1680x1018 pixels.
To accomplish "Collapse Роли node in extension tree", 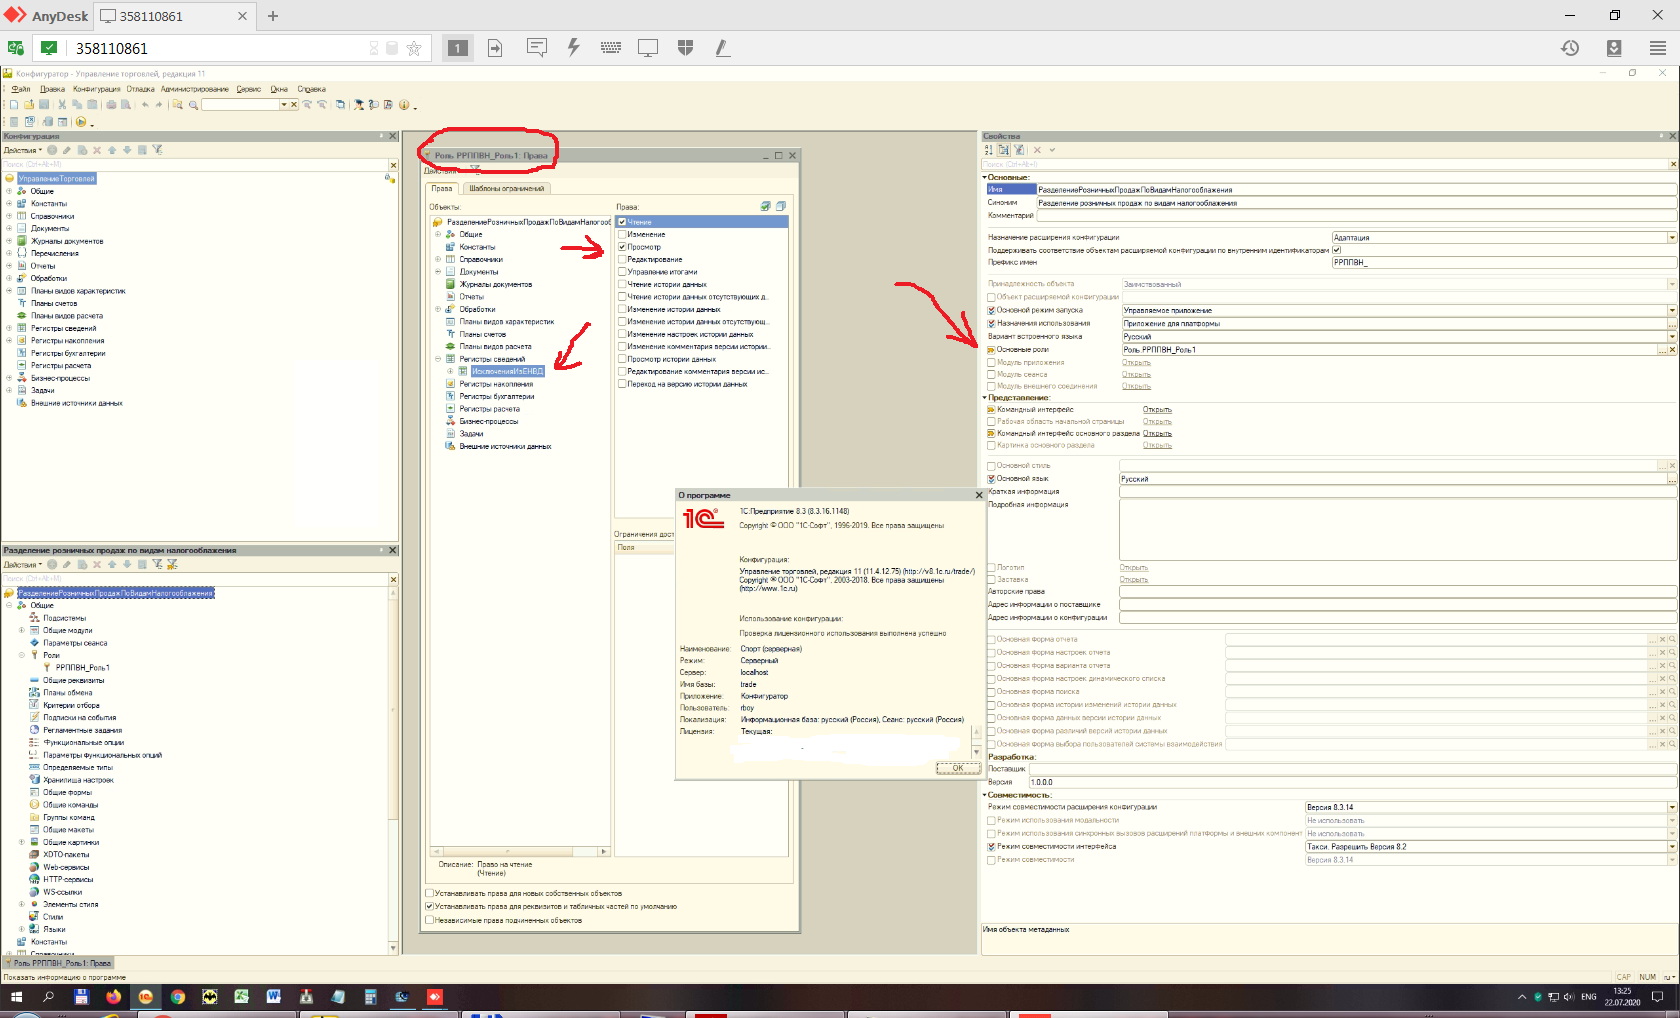I will coord(22,655).
